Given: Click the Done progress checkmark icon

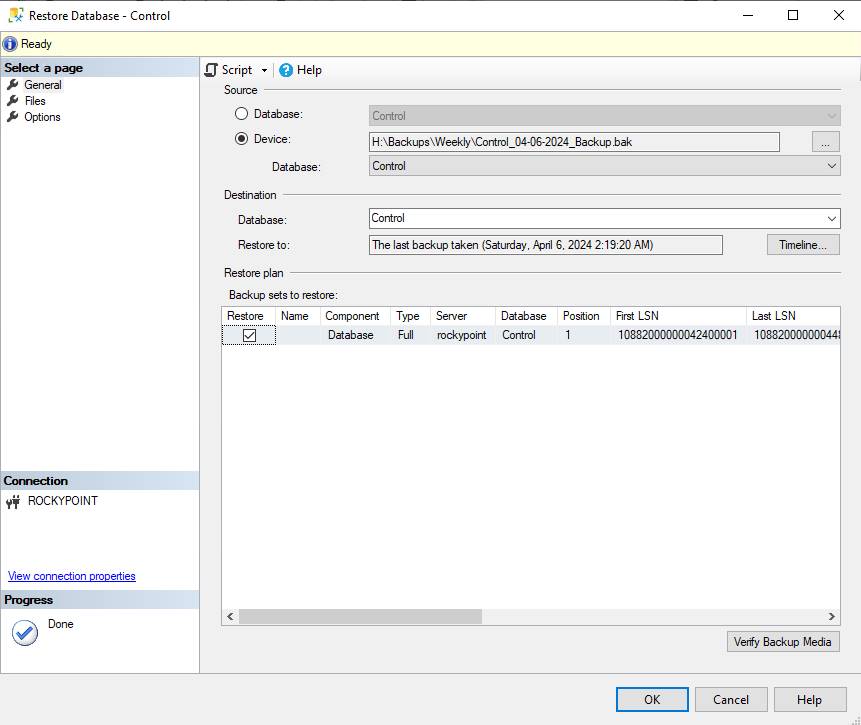Looking at the screenshot, I should click(25, 633).
